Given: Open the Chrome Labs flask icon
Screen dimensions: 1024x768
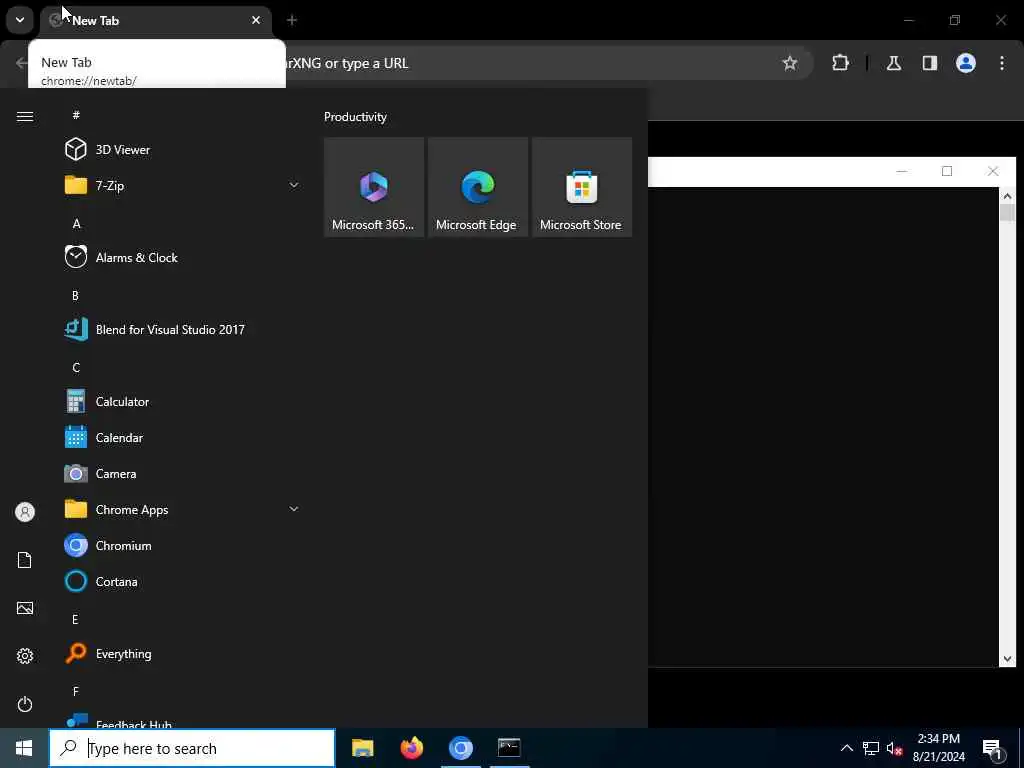Looking at the screenshot, I should [893, 63].
